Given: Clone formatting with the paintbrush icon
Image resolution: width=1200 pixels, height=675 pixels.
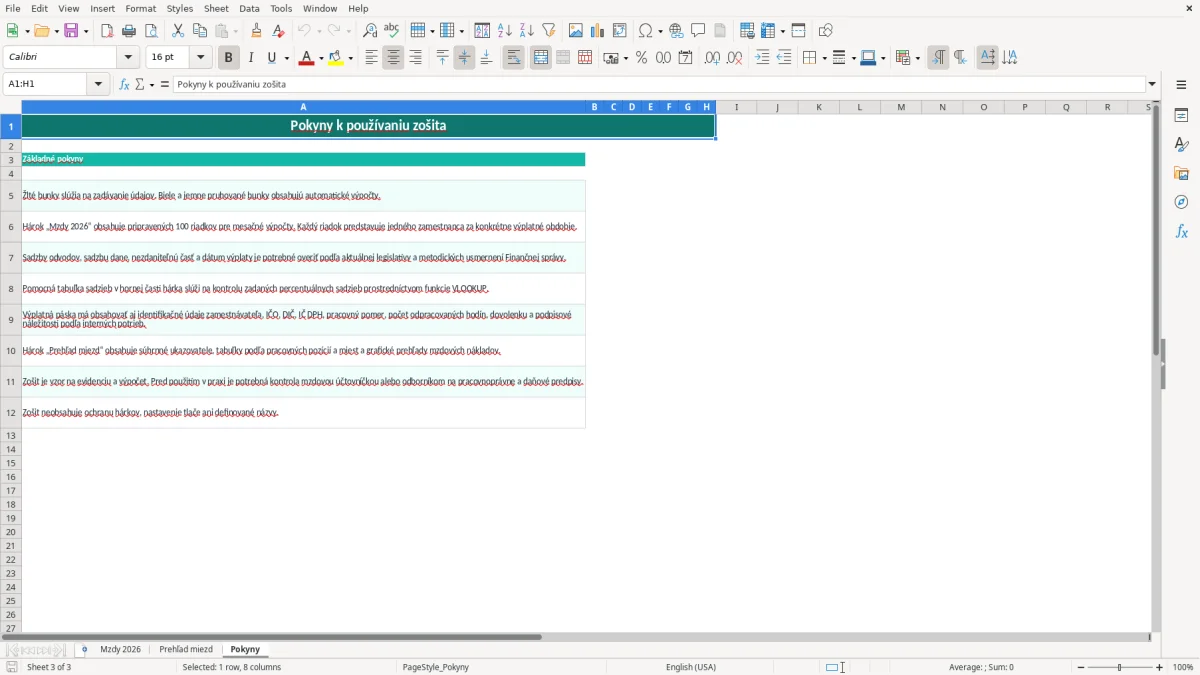Looking at the screenshot, I should click(x=256, y=31).
